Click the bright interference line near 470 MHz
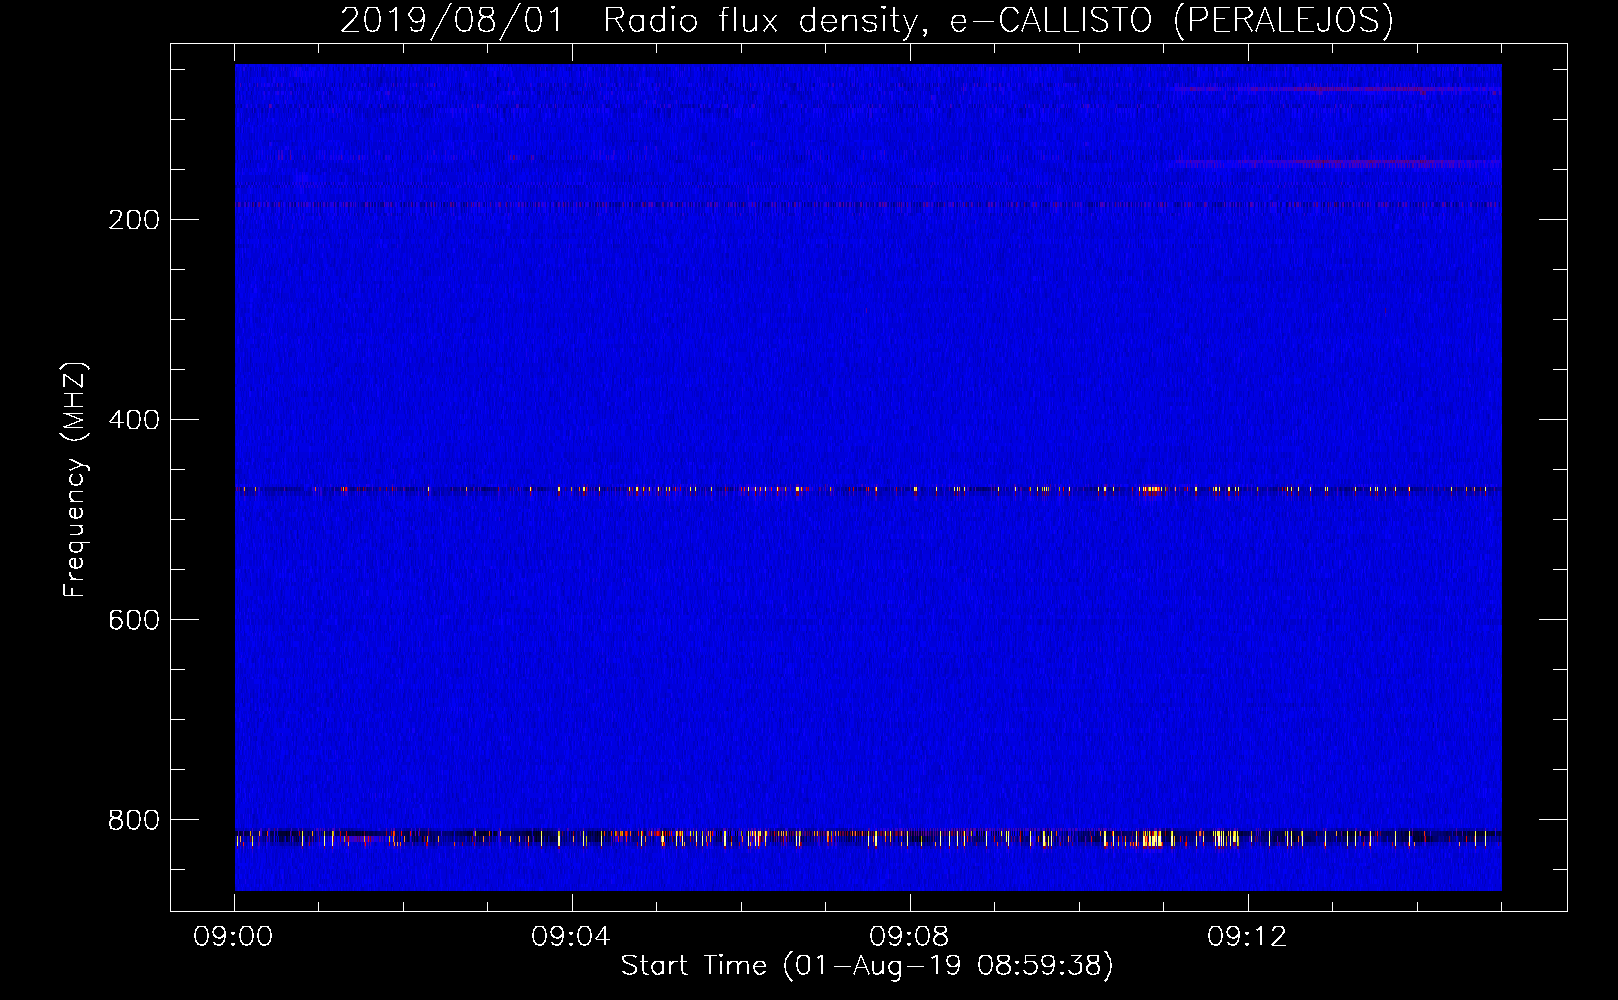Viewport: 1618px width, 1000px height. pos(868,490)
